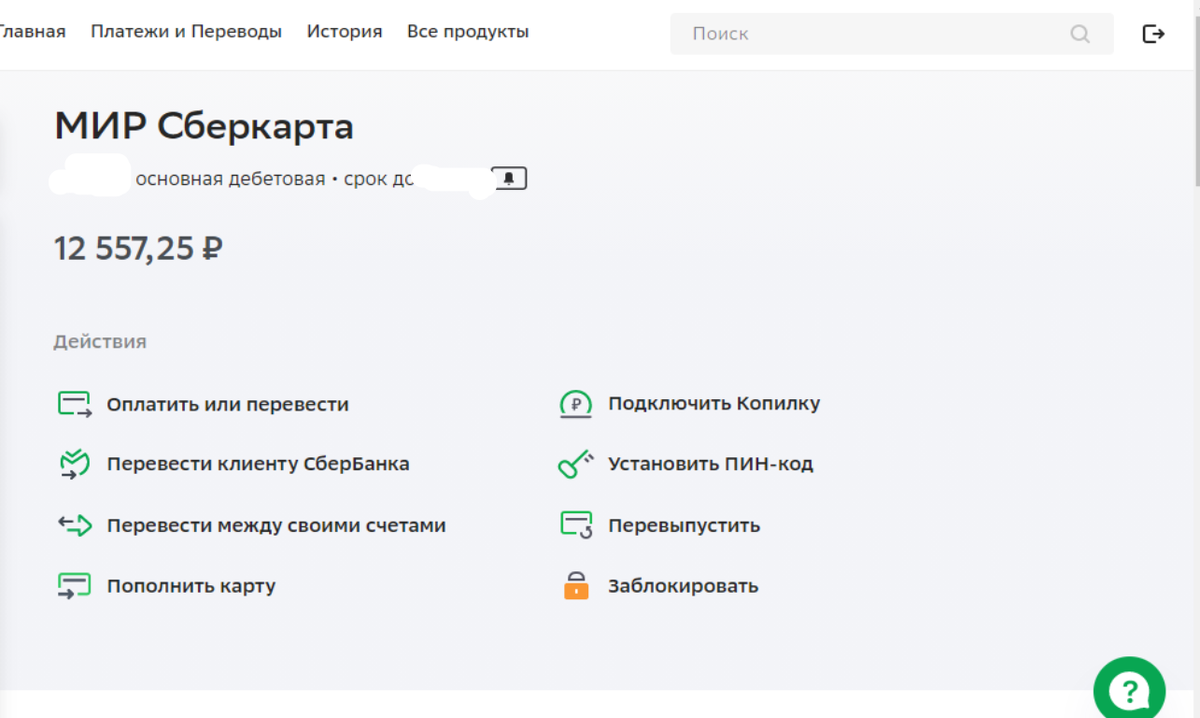Open the Все продукты menu
Image resolution: width=1200 pixels, height=718 pixels.
[467, 31]
